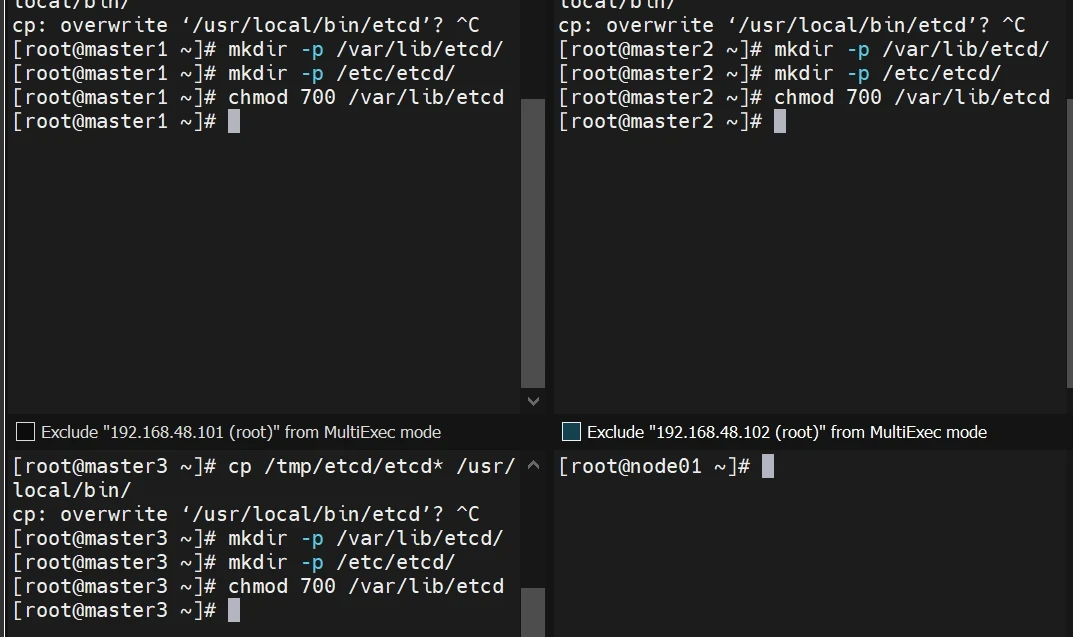The image size is (1073, 637).
Task: Click the master1 terminal scrollbar thumb
Action: [533, 242]
